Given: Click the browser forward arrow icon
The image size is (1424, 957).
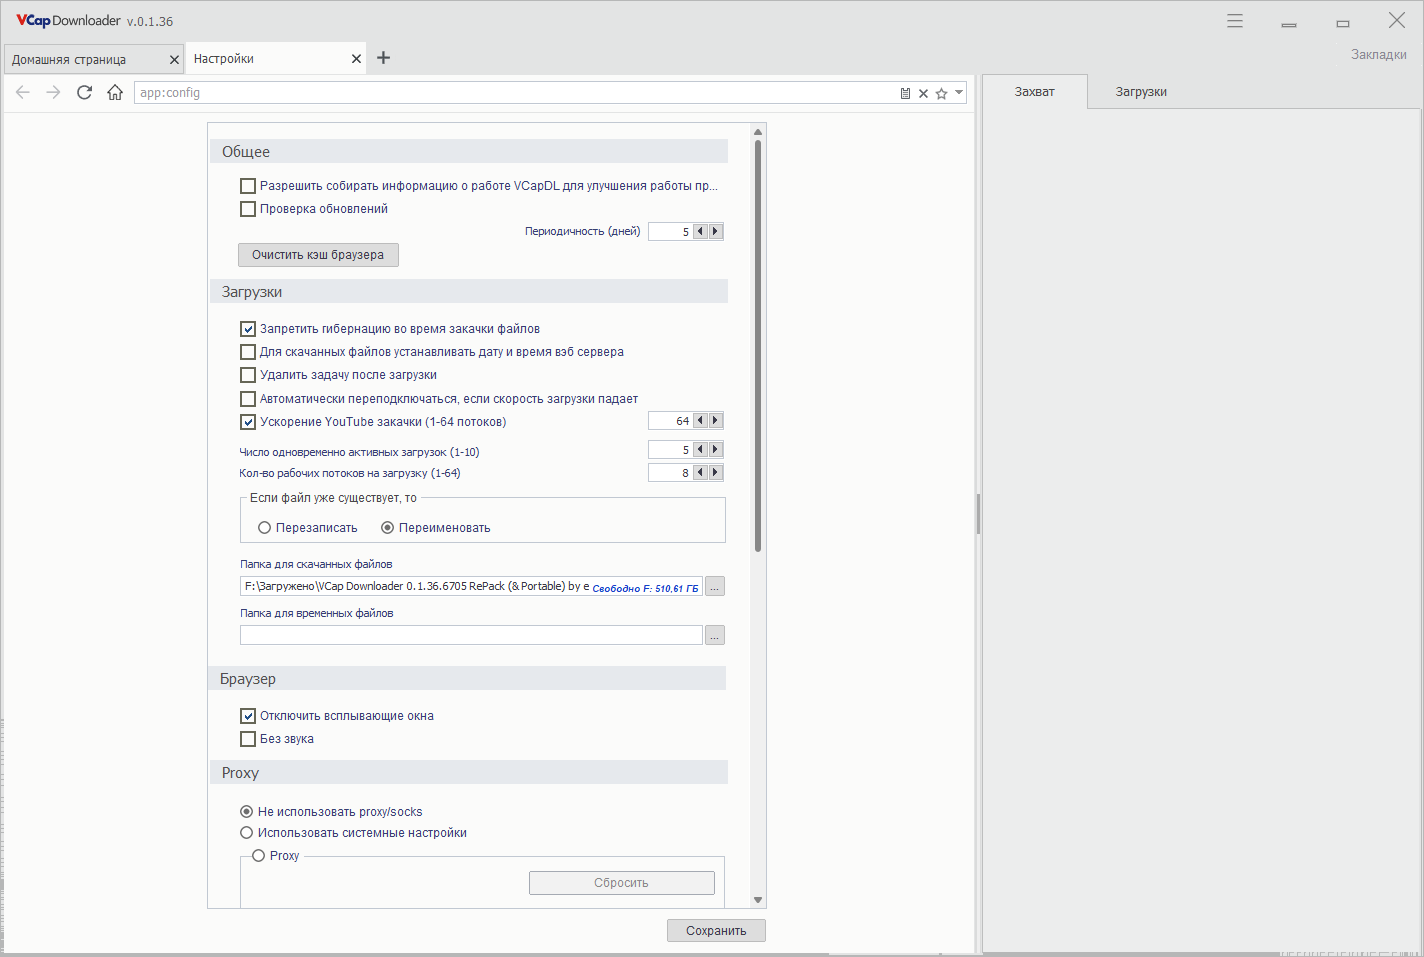Looking at the screenshot, I should (54, 93).
